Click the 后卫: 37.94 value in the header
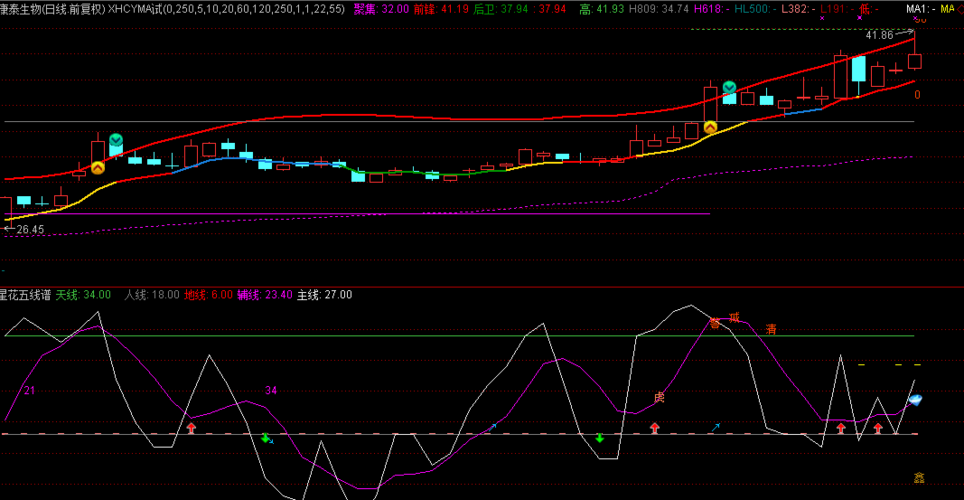 501,9
